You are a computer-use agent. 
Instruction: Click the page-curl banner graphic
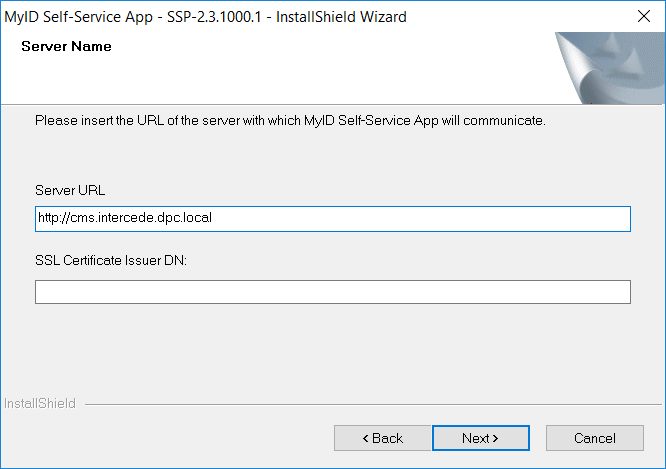[610, 68]
